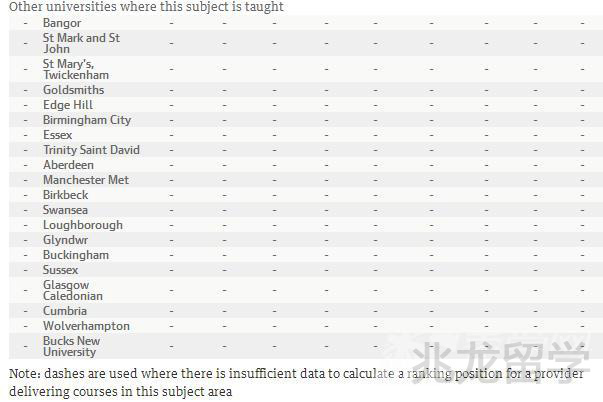This screenshot has width=603, height=402.
Task: Open St Mary's, Twickenham entry
Action: pos(75,69)
